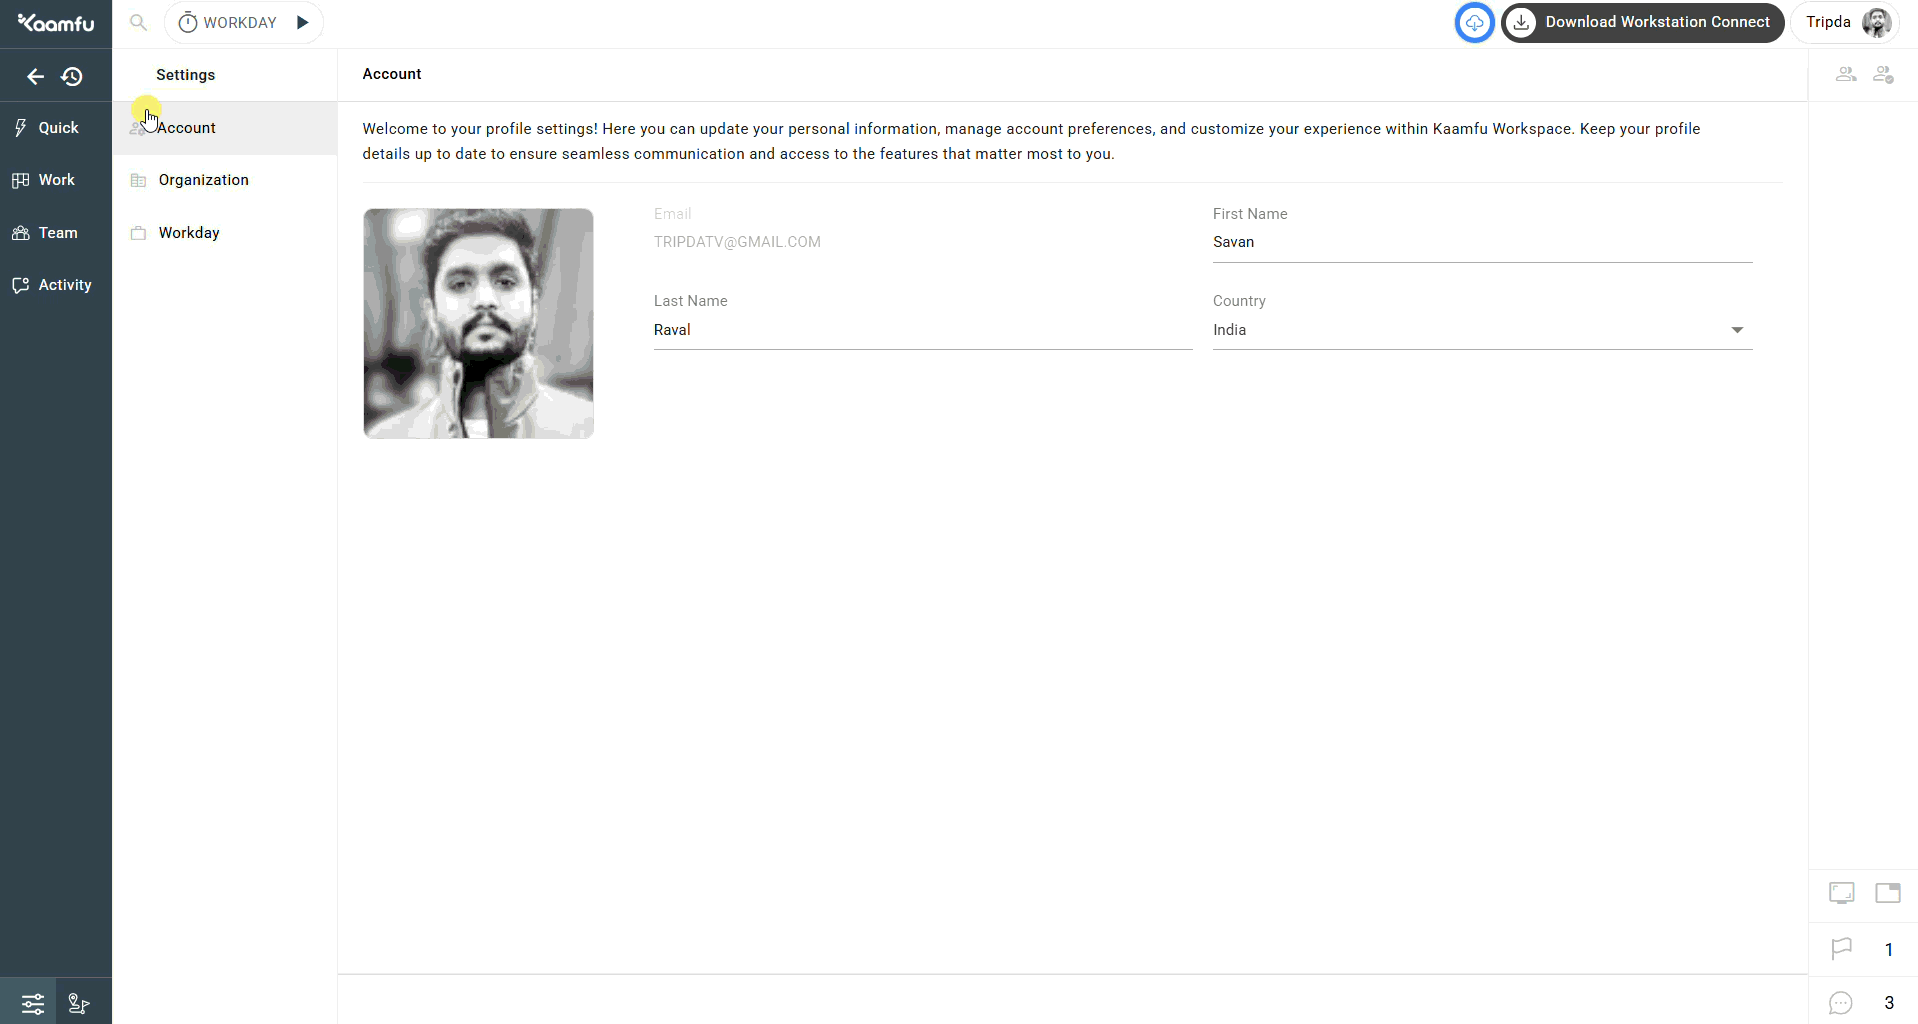The width and height of the screenshot is (1918, 1024).
Task: Click the blue cloud sync icon
Action: pos(1474,22)
